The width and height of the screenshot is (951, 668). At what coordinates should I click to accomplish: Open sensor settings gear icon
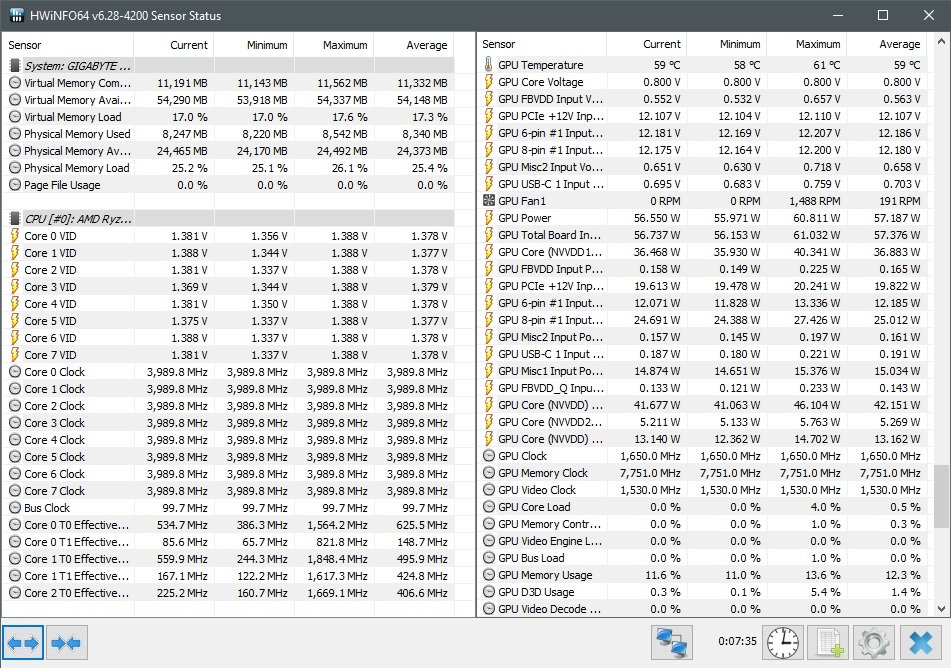click(874, 643)
